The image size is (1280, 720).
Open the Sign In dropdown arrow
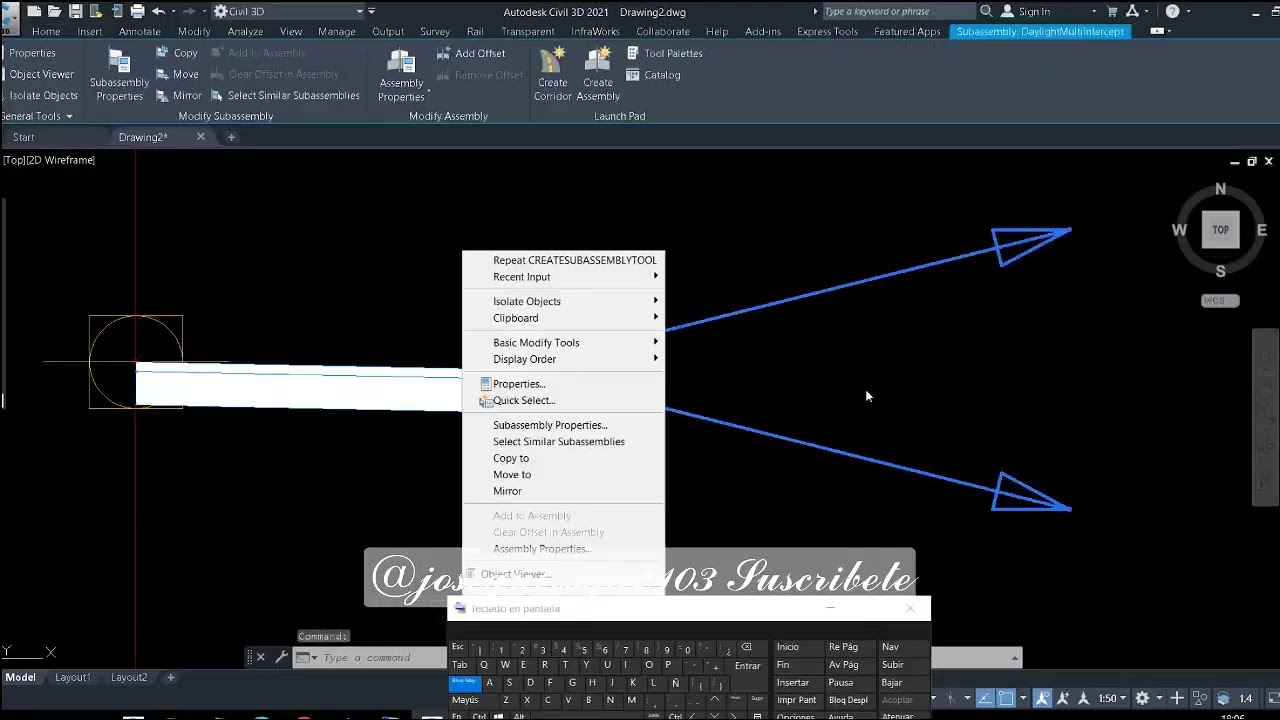(1094, 12)
